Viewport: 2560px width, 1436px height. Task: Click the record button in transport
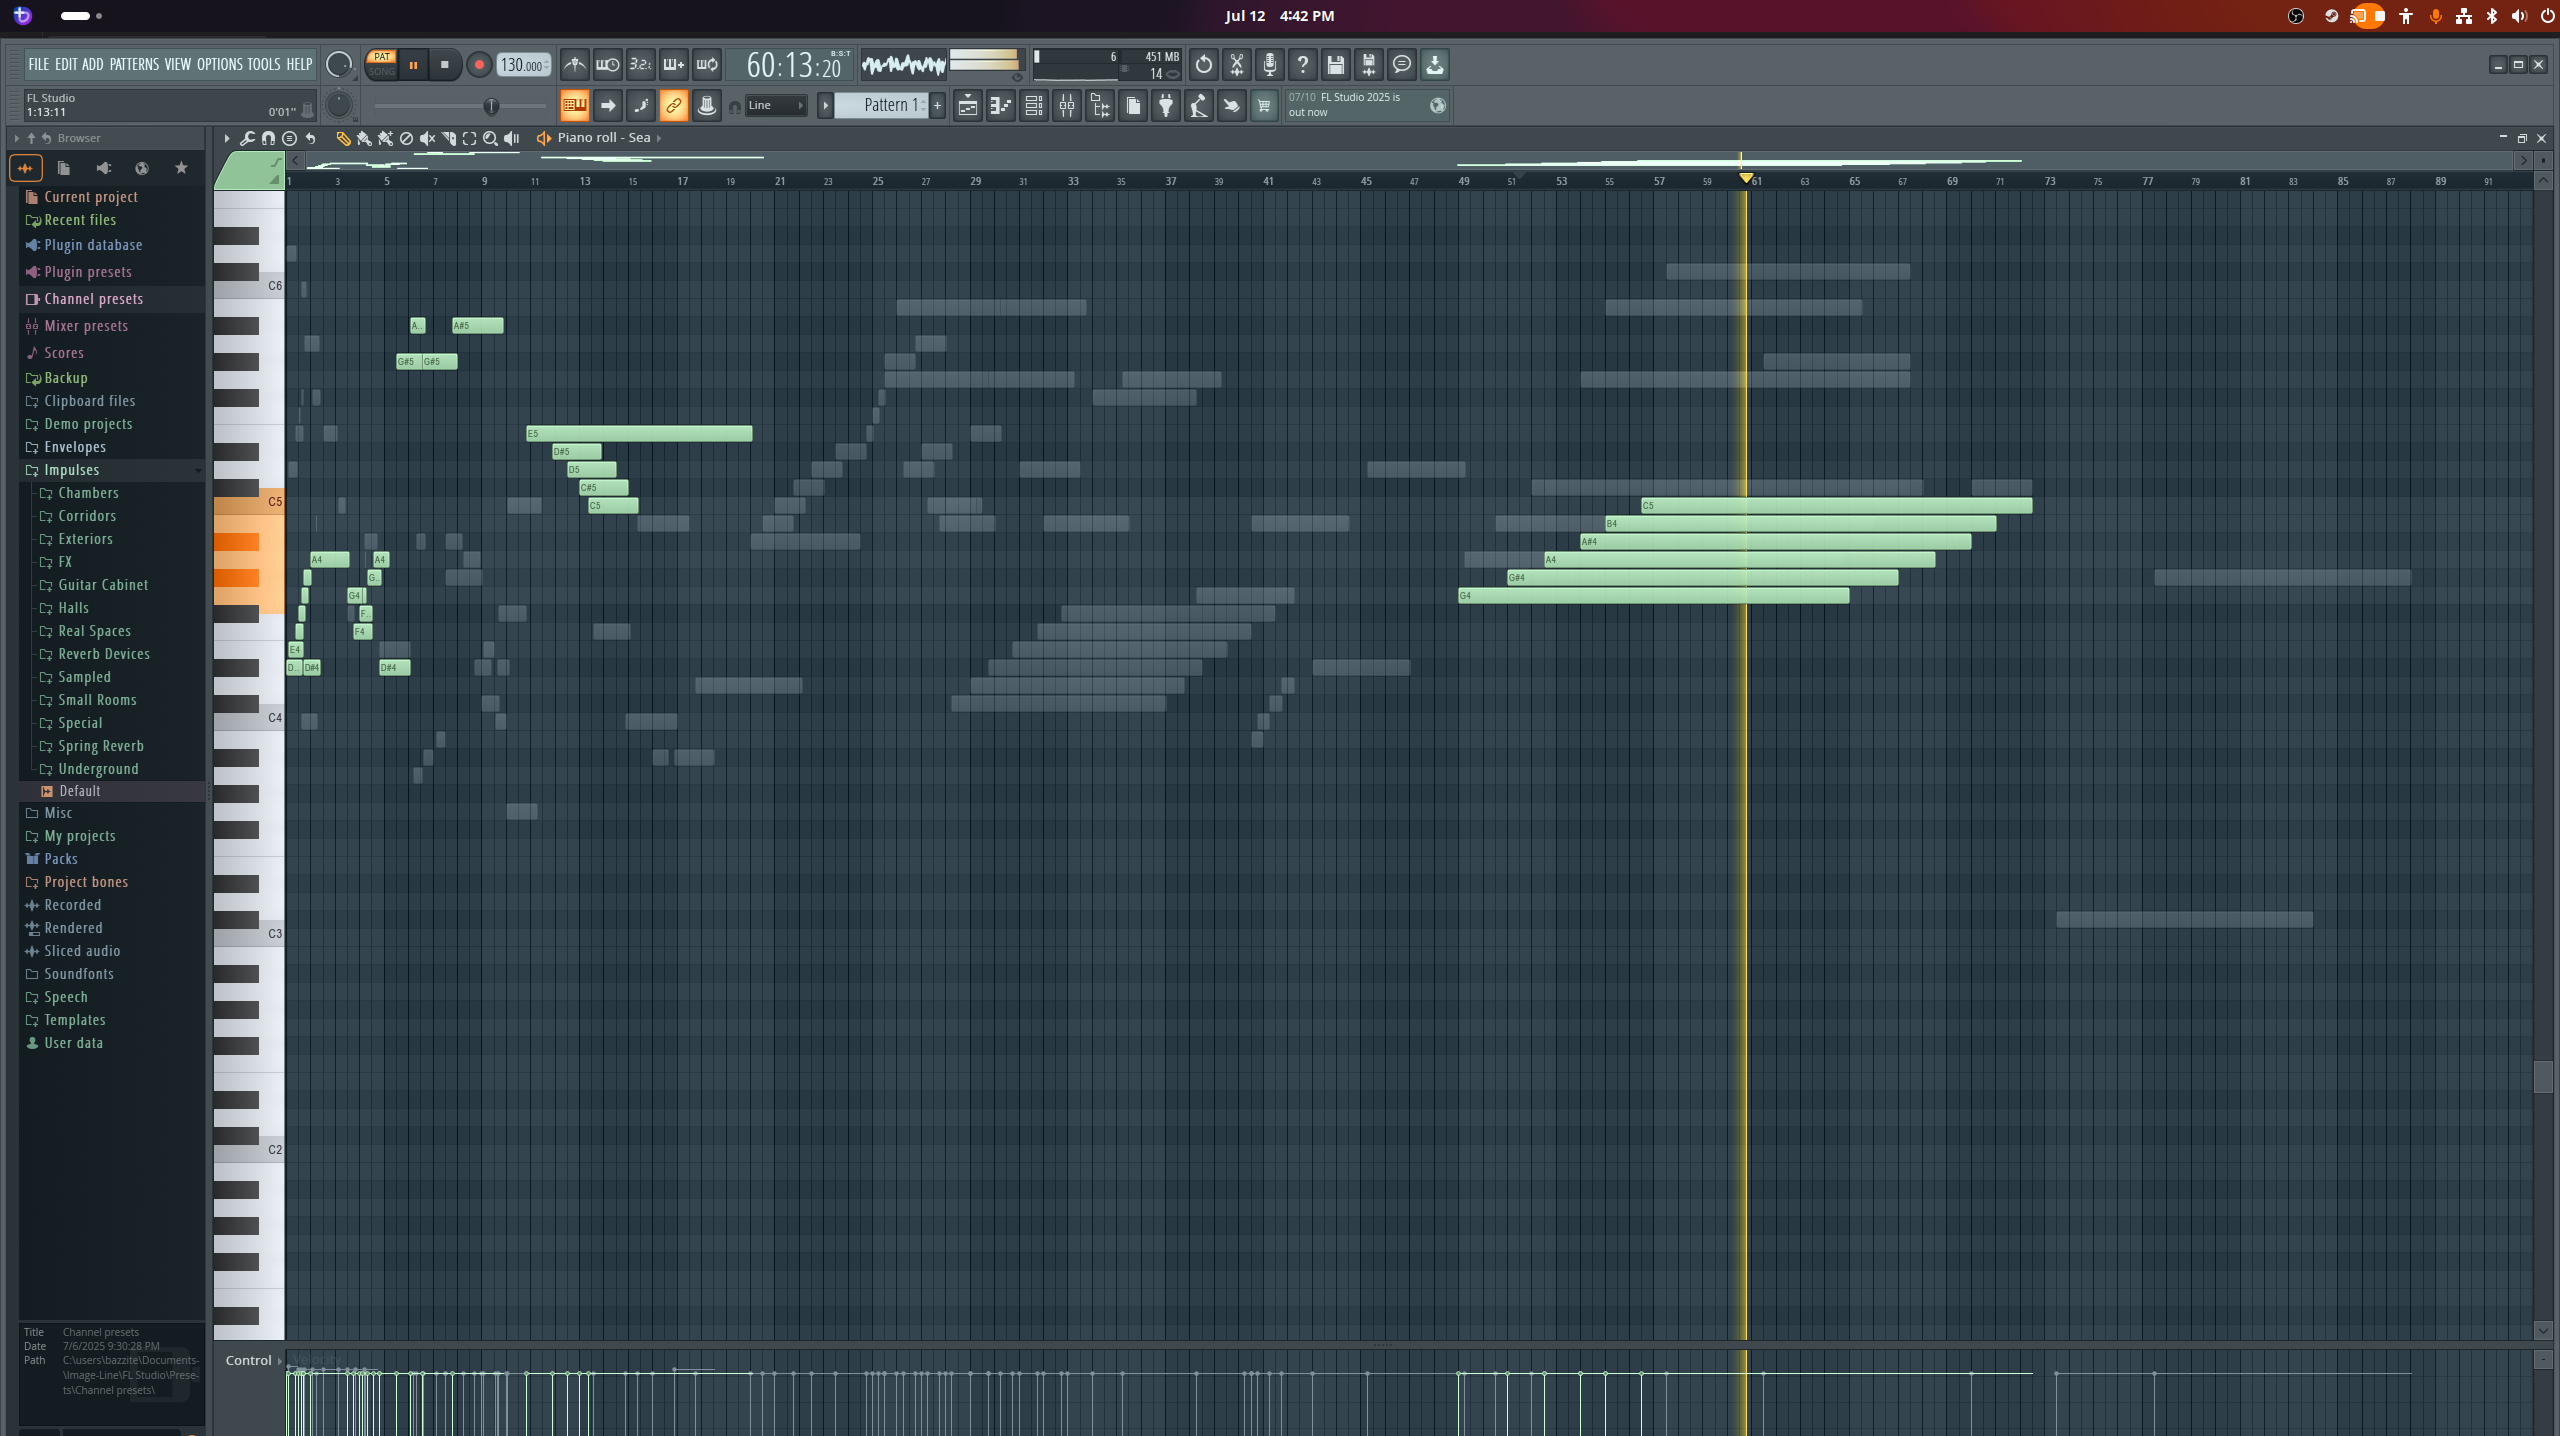pos(479,65)
